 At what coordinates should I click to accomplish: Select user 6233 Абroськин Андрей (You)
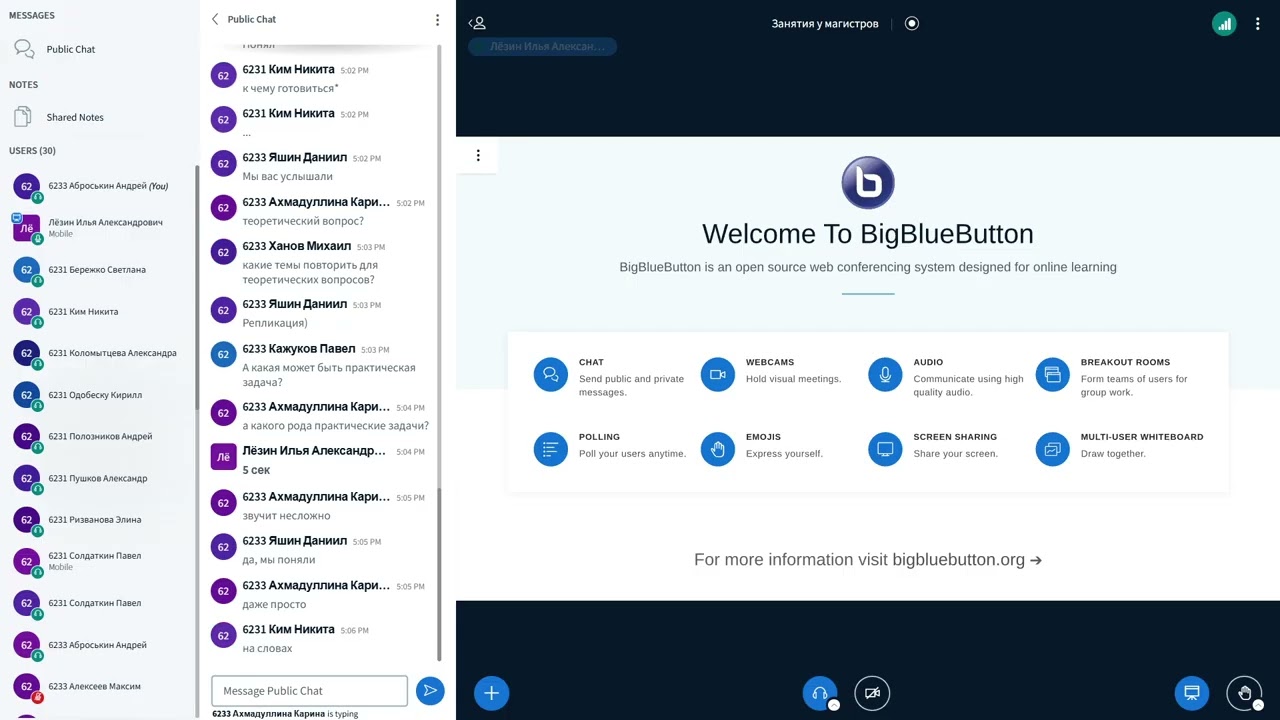click(x=98, y=186)
